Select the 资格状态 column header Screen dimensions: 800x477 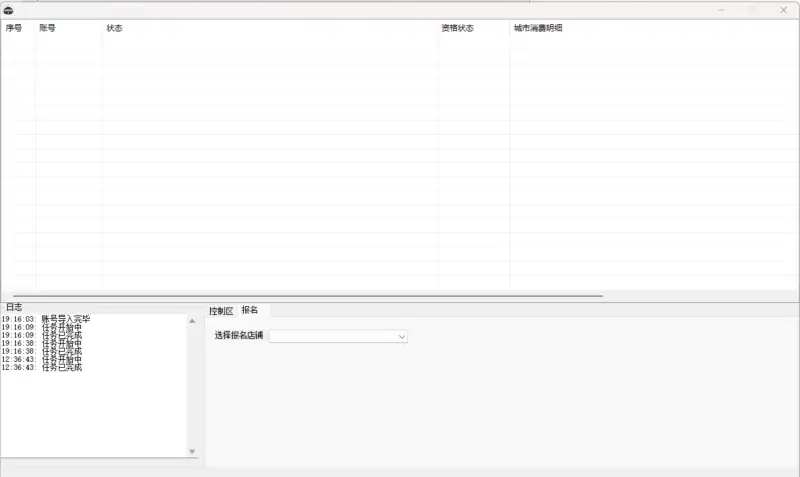pyautogui.click(x=458, y=28)
